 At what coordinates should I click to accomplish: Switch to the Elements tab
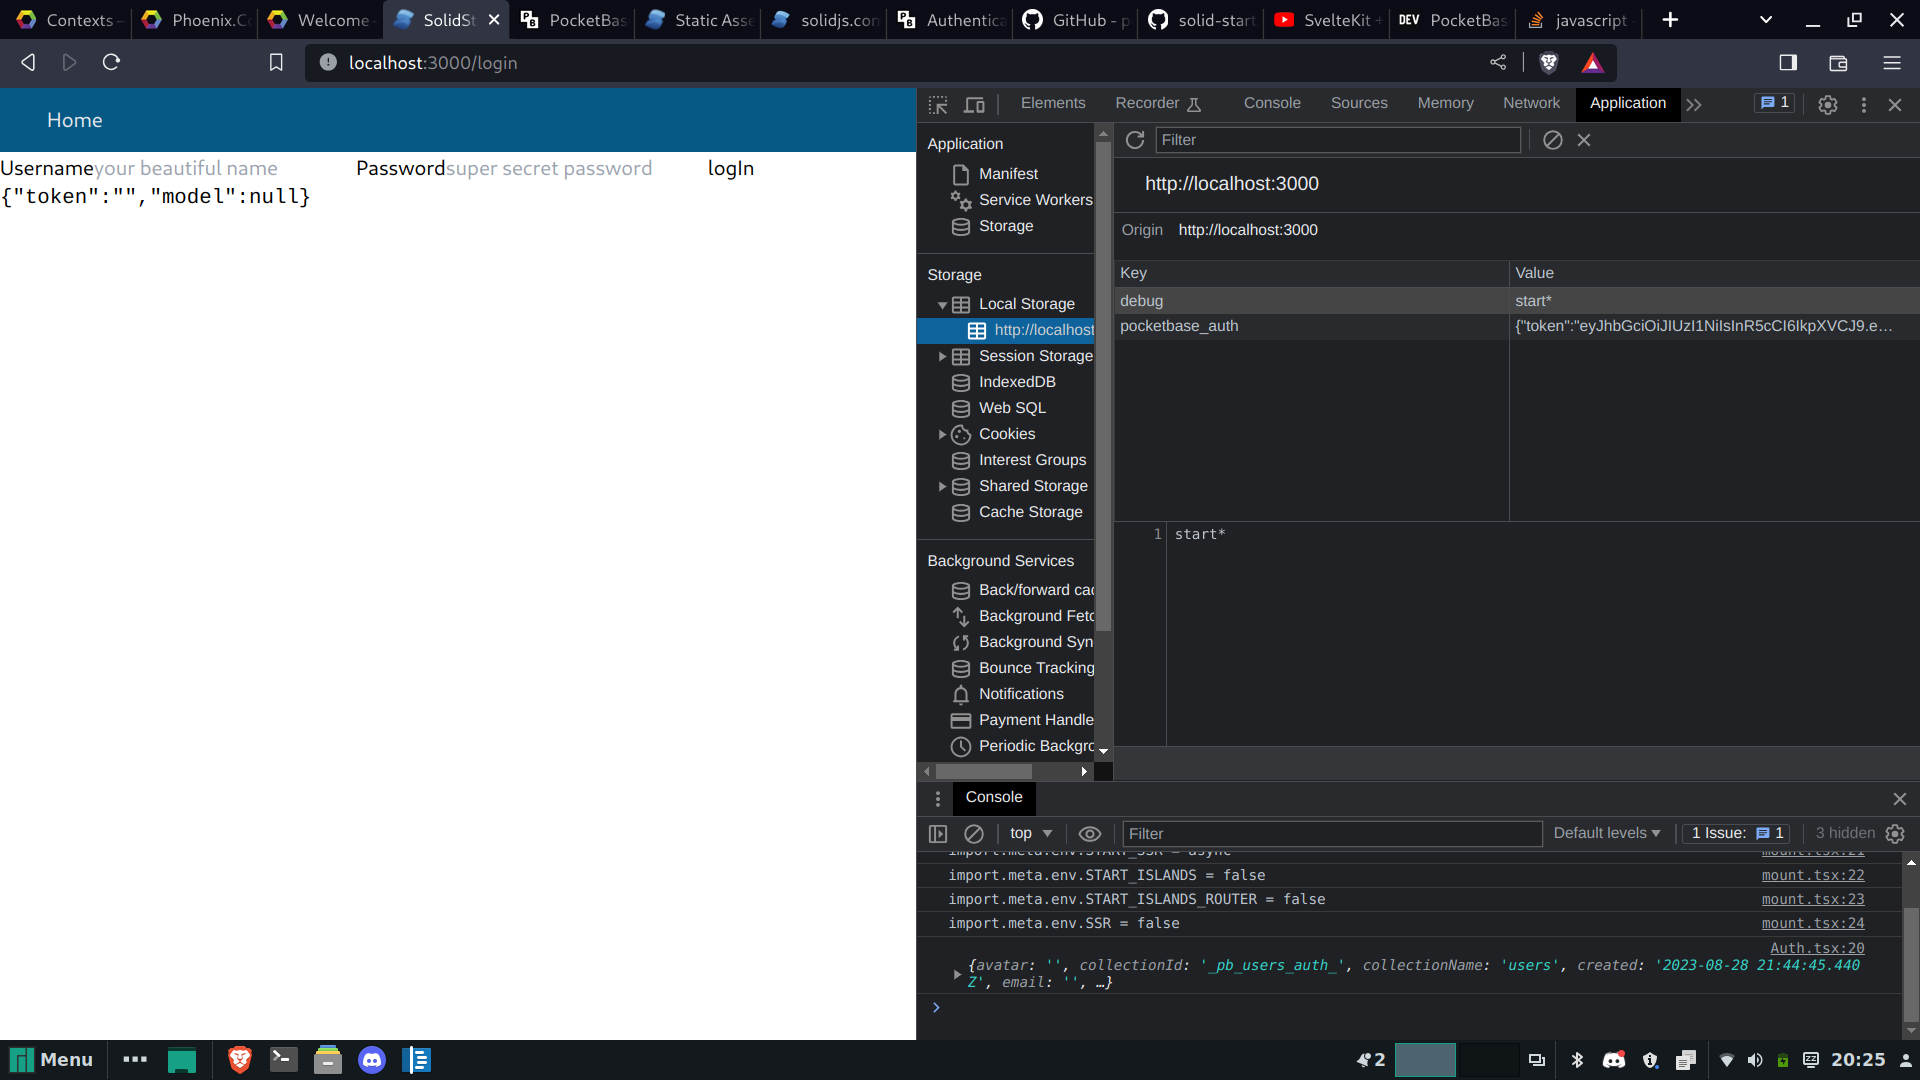(1053, 103)
